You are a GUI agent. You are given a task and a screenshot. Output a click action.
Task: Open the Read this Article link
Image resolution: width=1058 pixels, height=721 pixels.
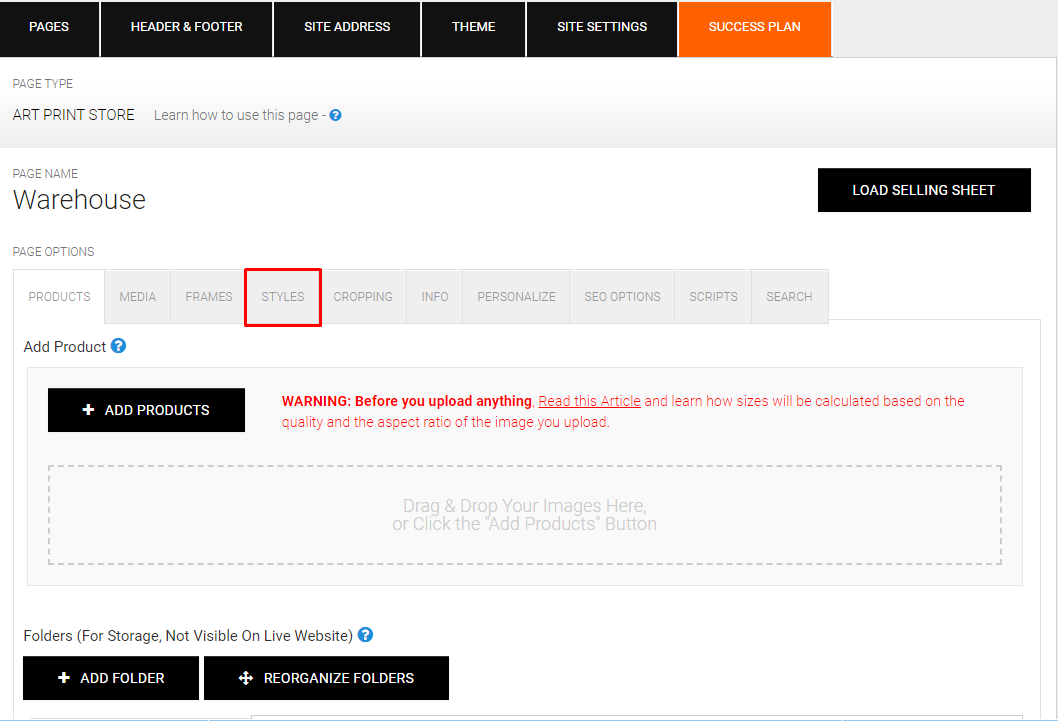pos(589,401)
